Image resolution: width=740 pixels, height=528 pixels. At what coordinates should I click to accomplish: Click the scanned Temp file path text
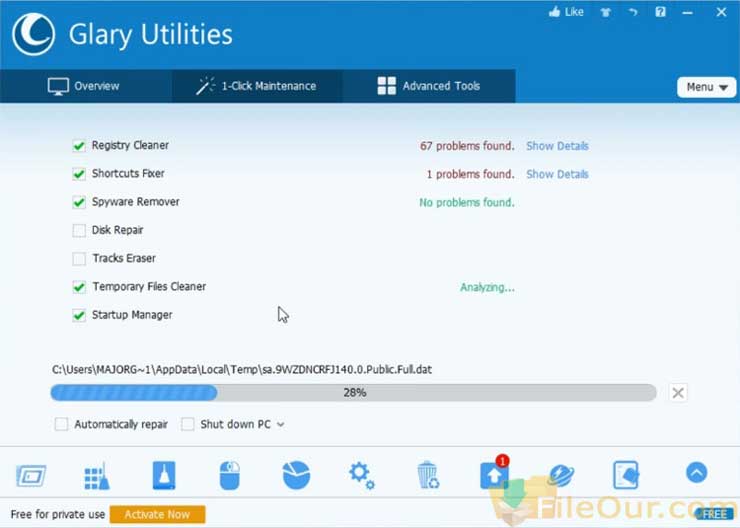(x=242, y=369)
